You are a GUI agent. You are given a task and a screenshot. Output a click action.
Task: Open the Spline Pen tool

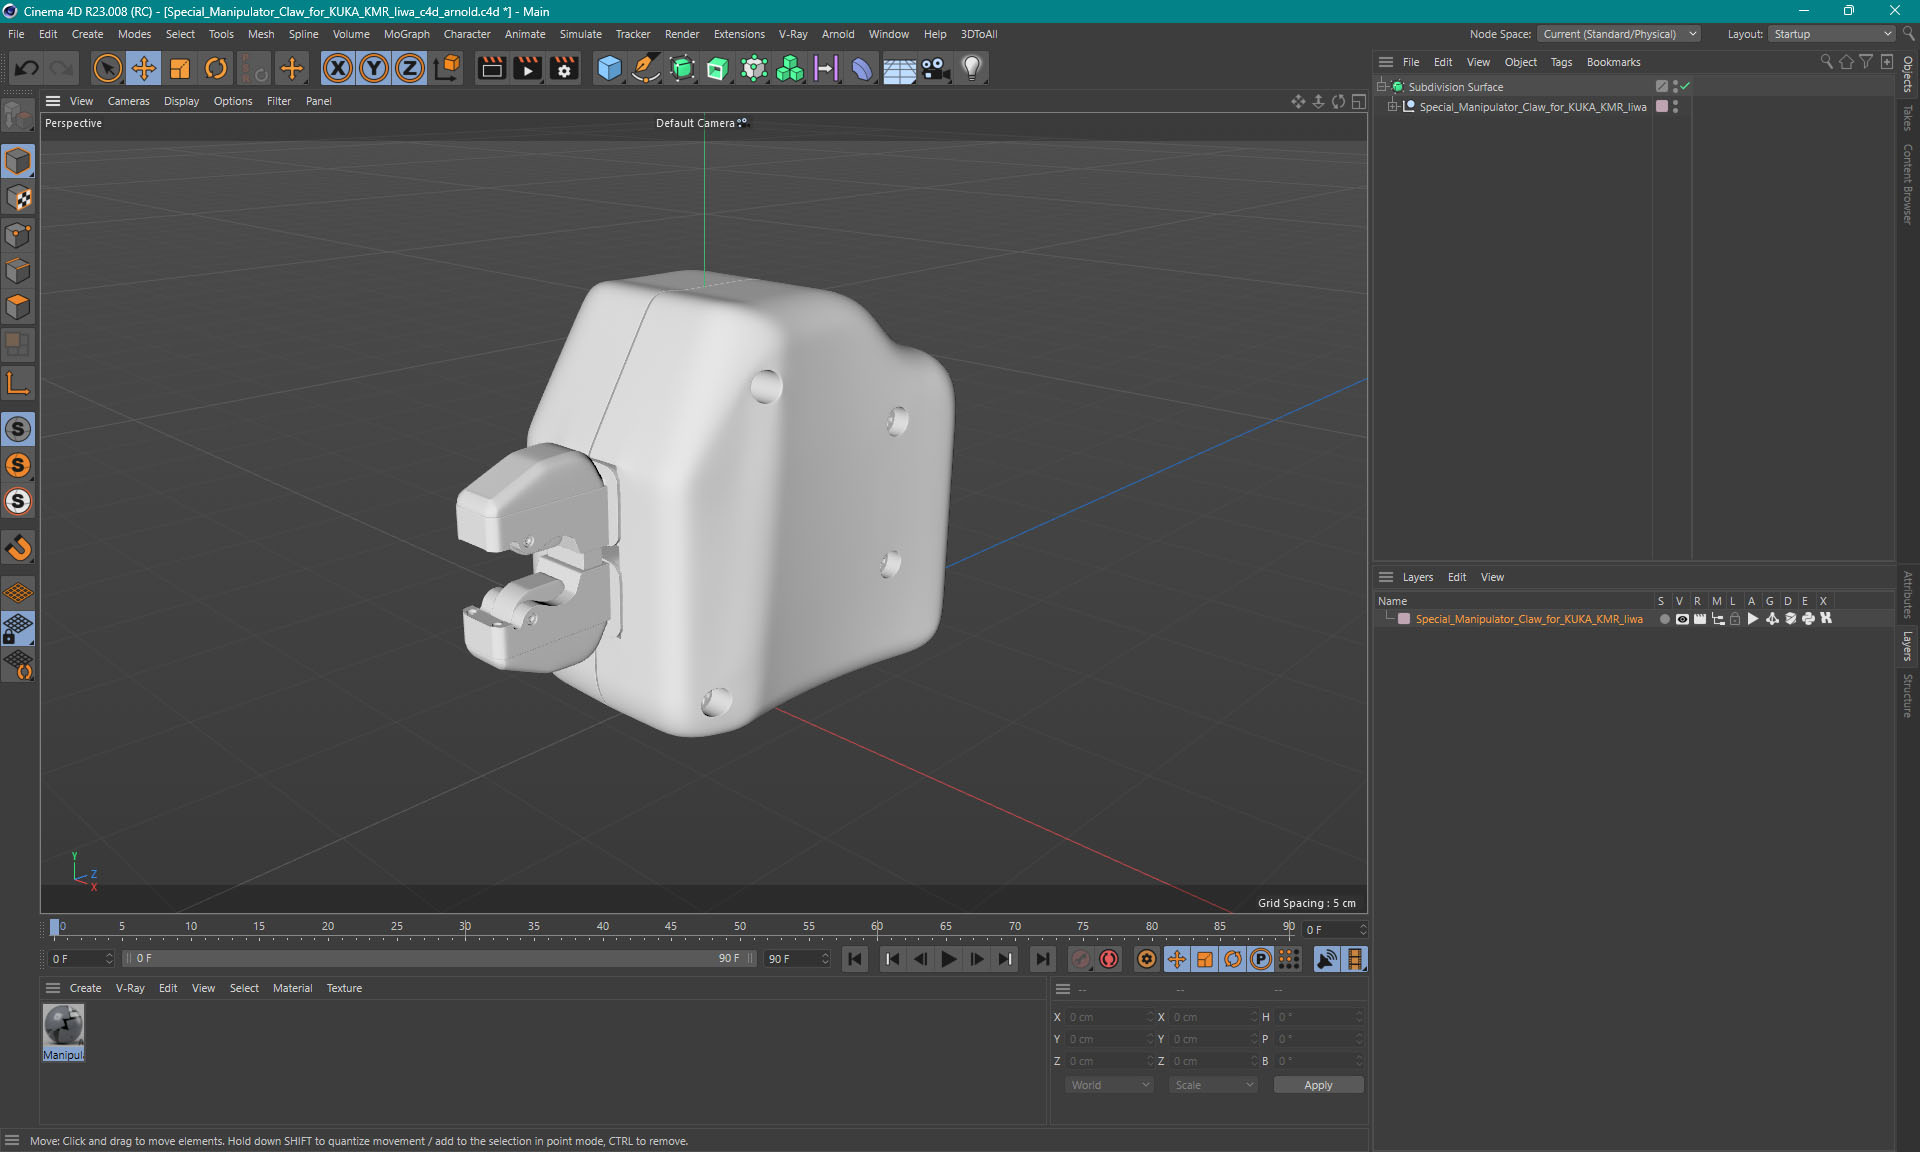pos(646,68)
